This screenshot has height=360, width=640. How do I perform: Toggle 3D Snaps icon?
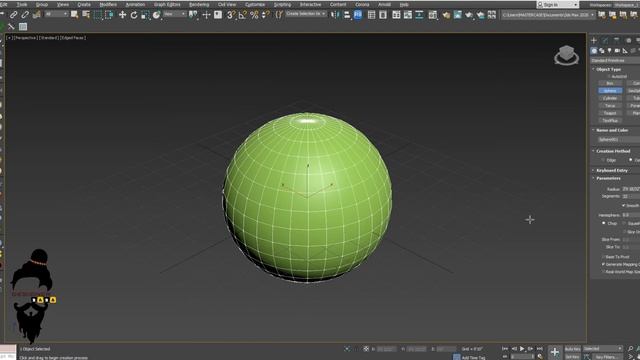click(231, 15)
